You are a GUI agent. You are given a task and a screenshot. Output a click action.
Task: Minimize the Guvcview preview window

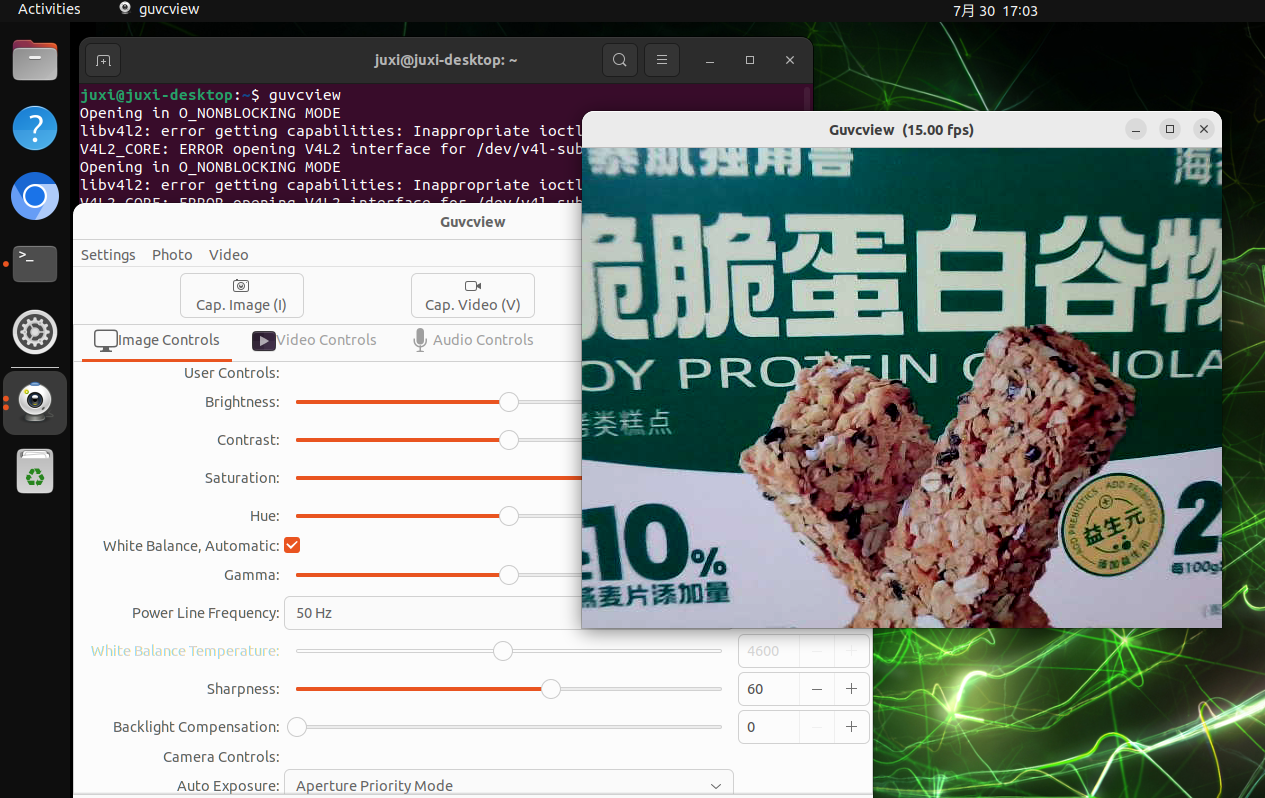(x=1135, y=130)
